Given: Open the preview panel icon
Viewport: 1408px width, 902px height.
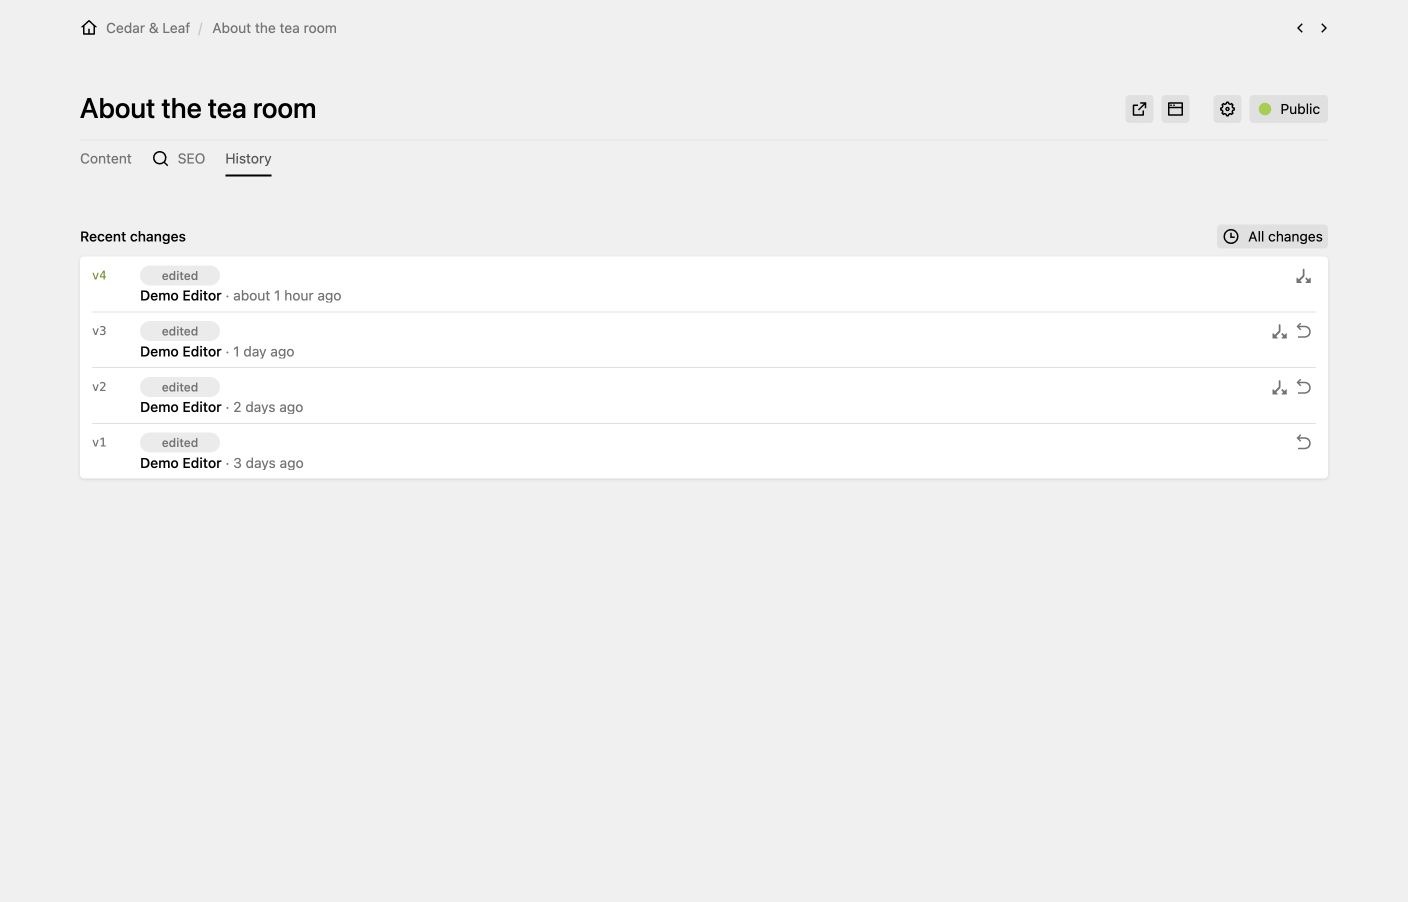Looking at the screenshot, I should (x=1175, y=109).
